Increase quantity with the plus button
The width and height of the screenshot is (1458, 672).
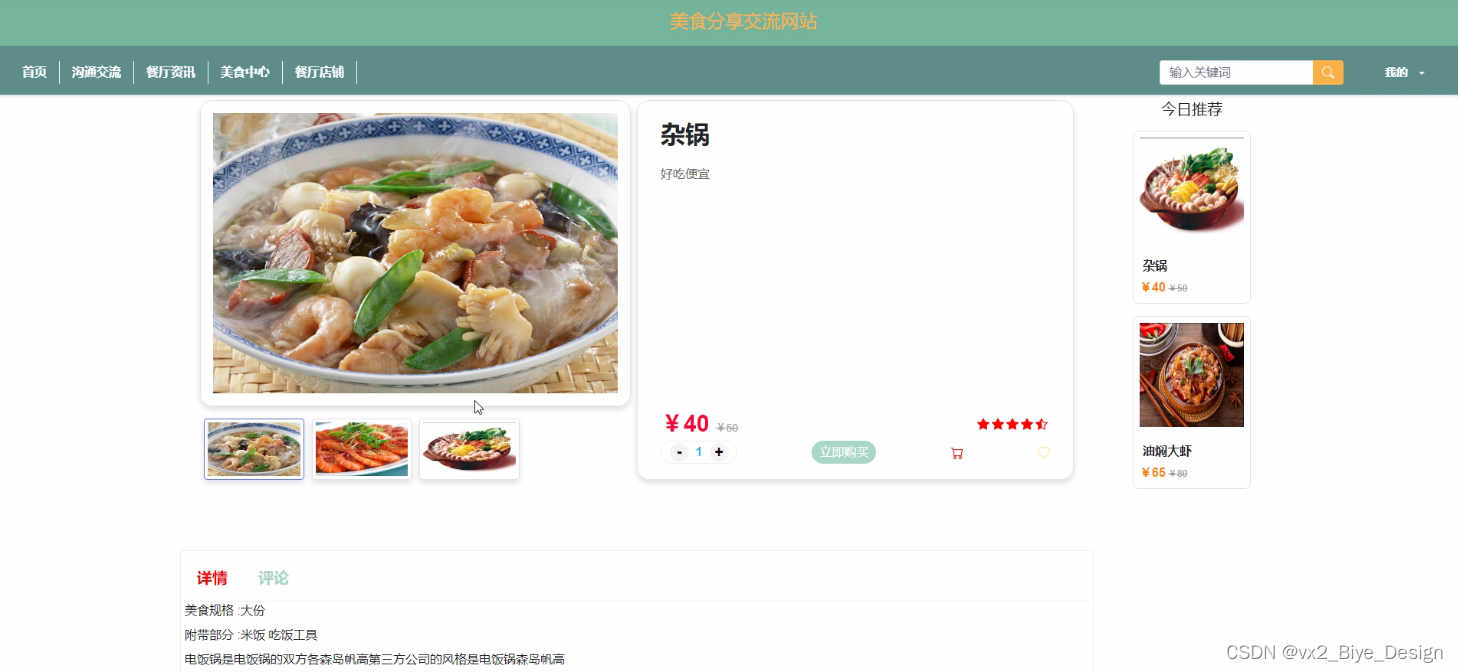click(718, 452)
